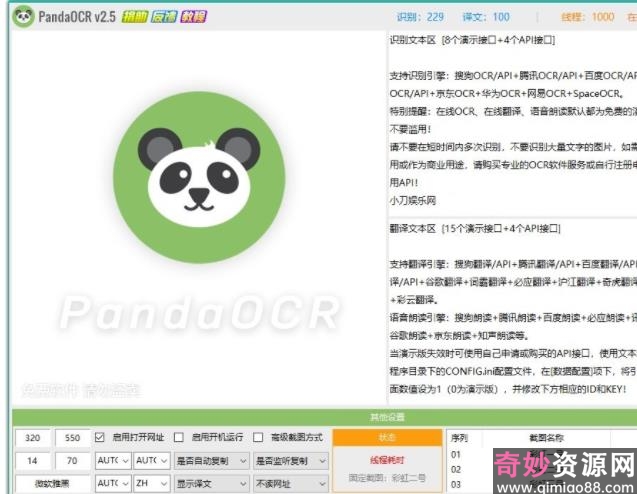Expand the 显示译文 dropdown

click(x=211, y=483)
